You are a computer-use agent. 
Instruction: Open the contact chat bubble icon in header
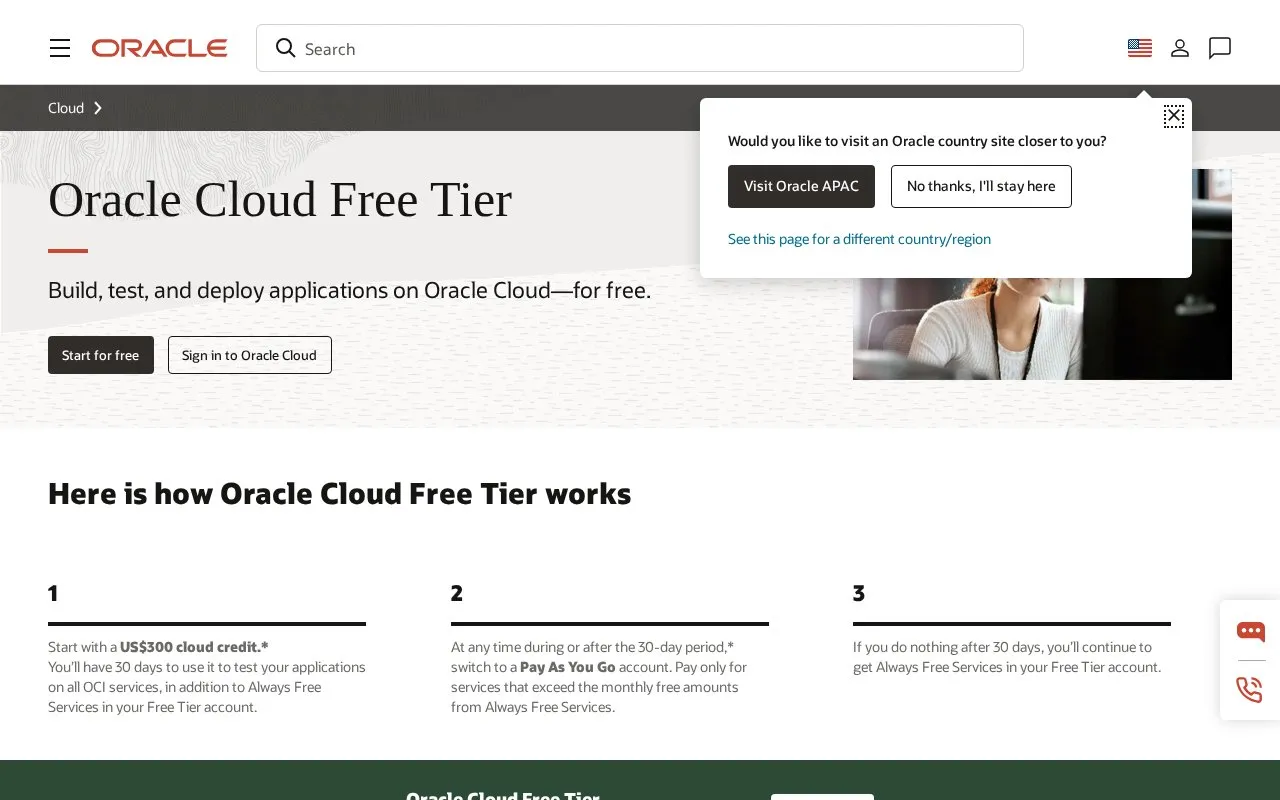[1220, 48]
